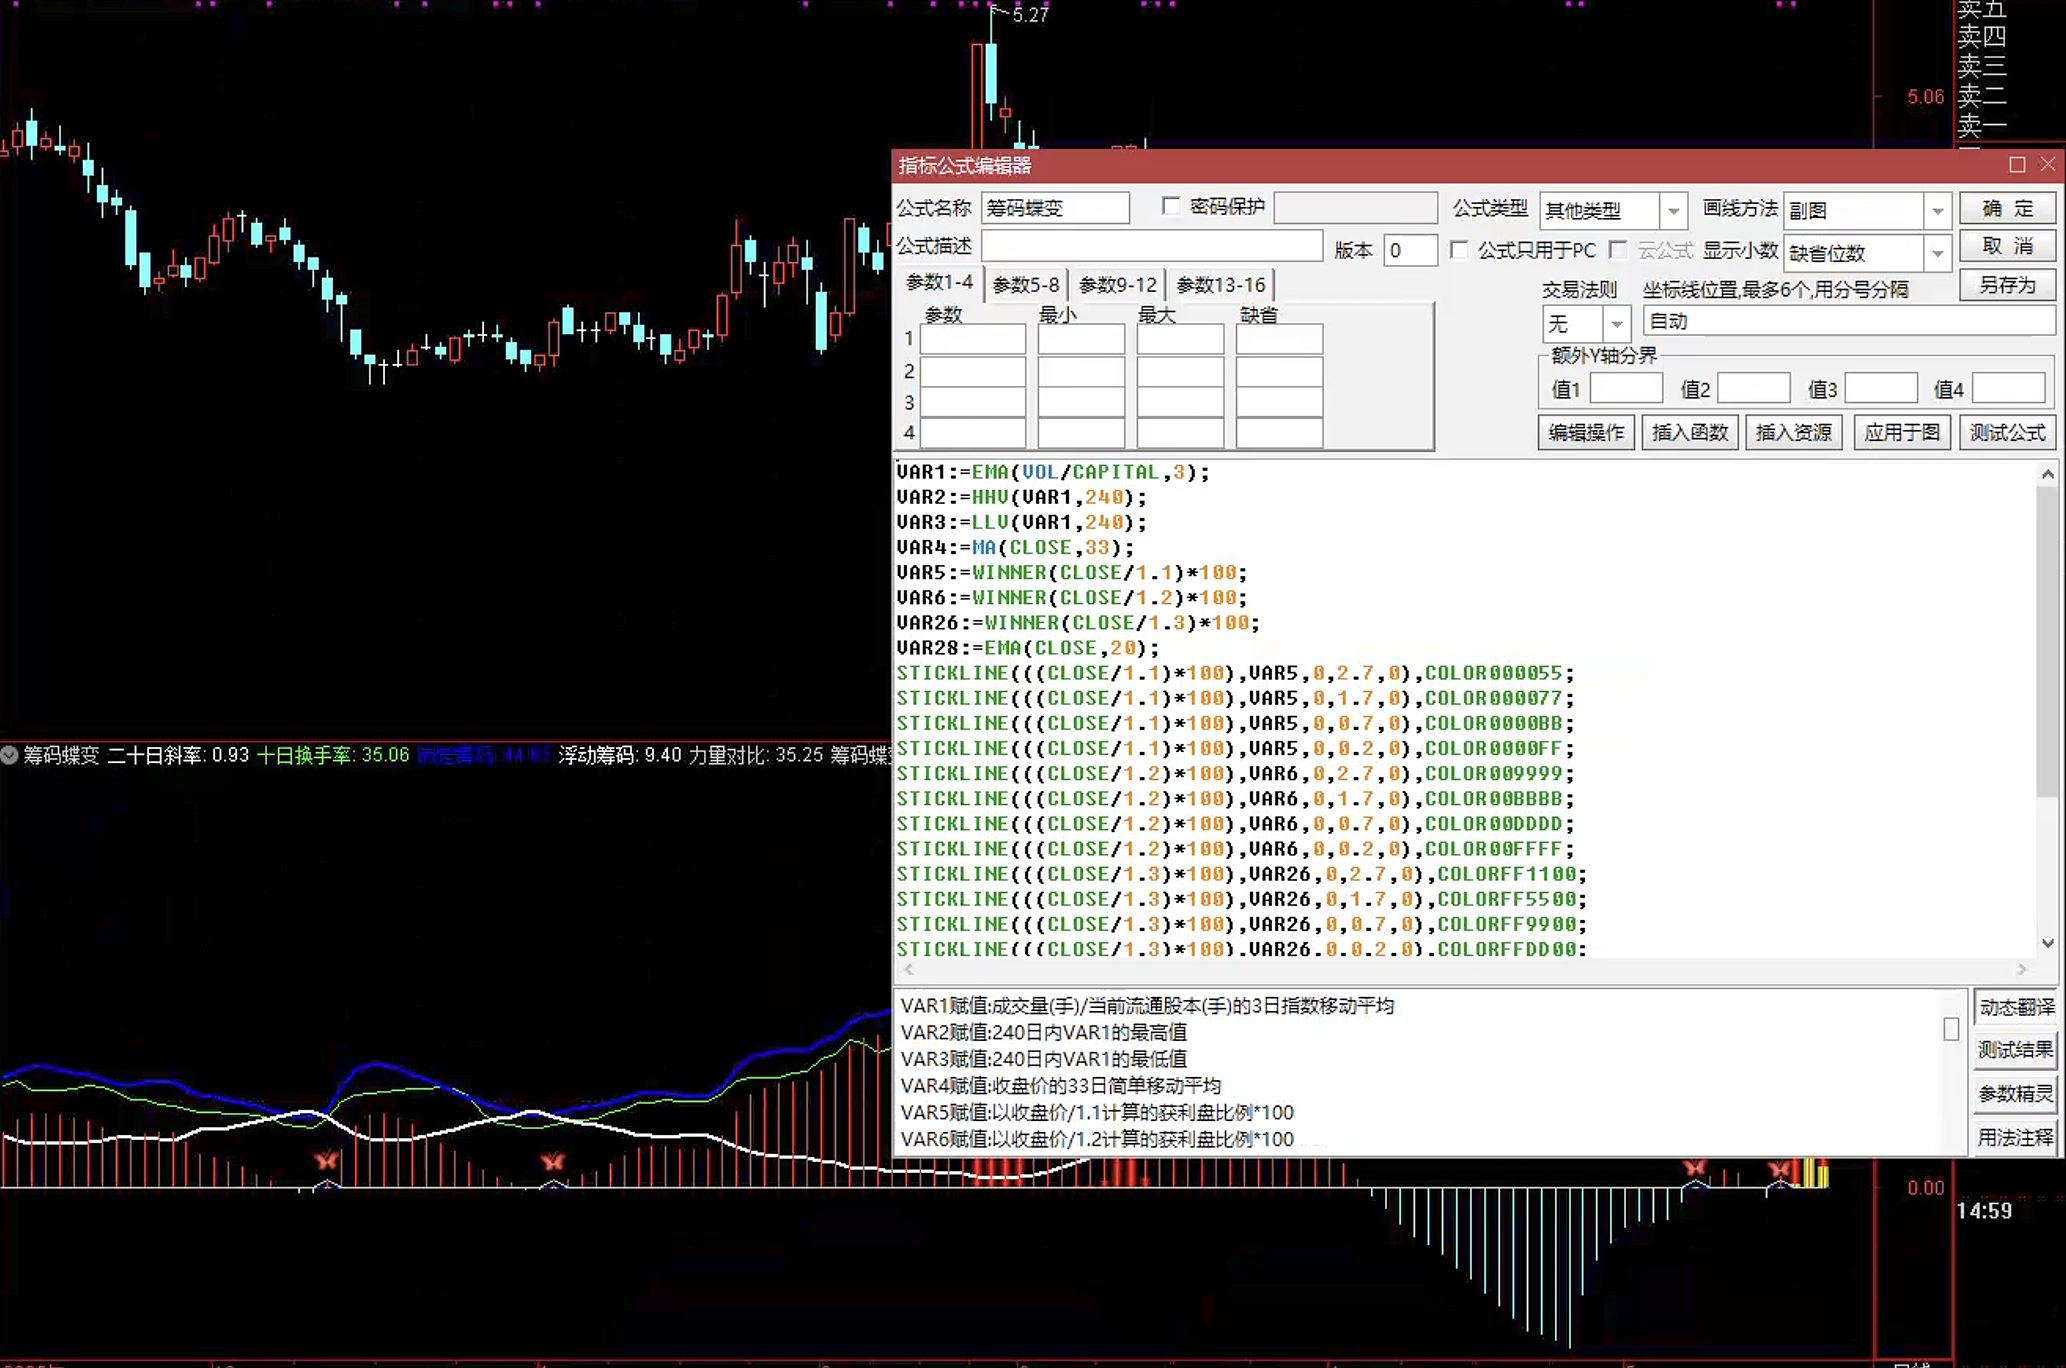Expand the 显示小数 dropdown
Screen dimensions: 2066x1368
(x=1937, y=253)
